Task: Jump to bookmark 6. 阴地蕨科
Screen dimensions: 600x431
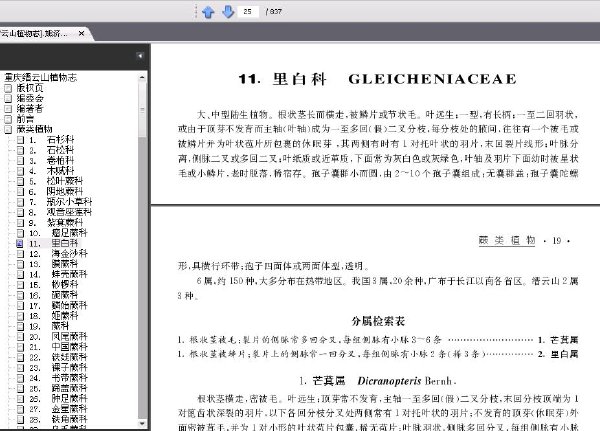Action: [56, 191]
